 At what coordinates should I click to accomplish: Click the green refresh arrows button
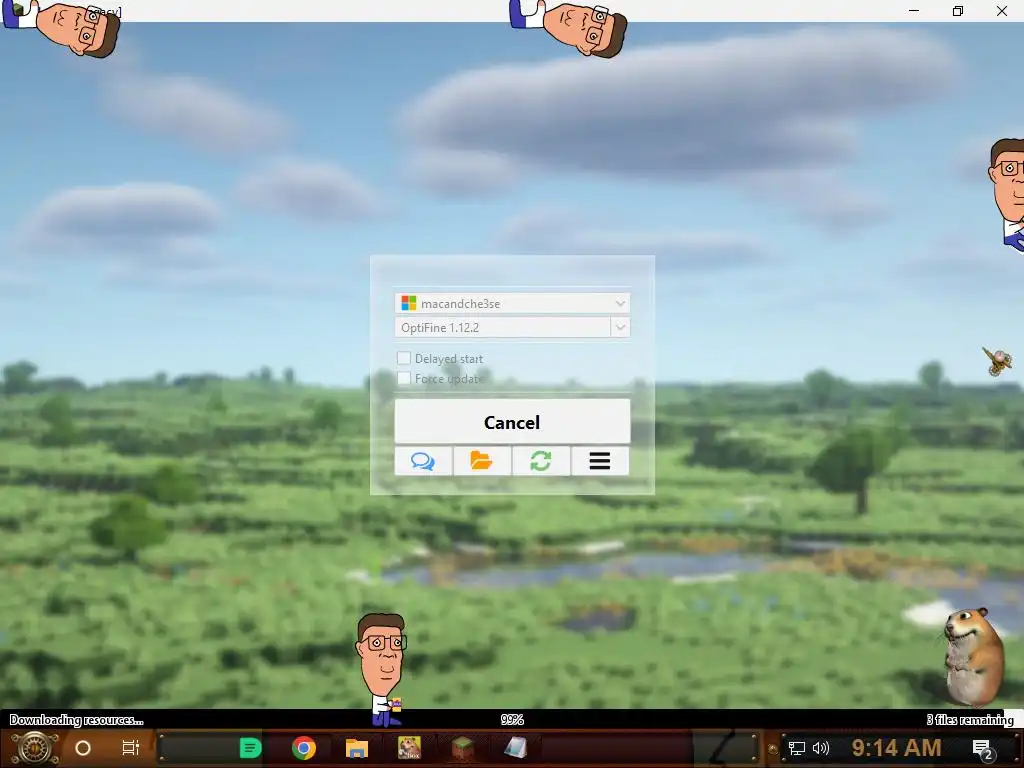coord(541,461)
